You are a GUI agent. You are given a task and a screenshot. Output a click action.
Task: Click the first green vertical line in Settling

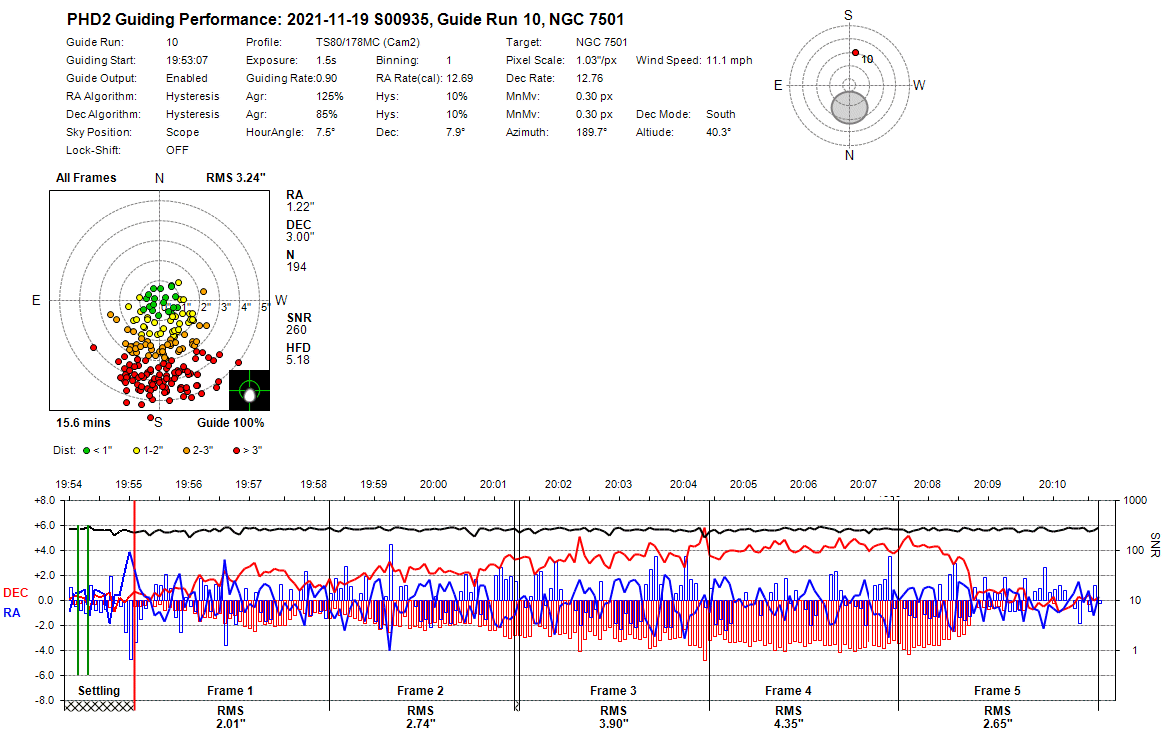pyautogui.click(x=78, y=600)
